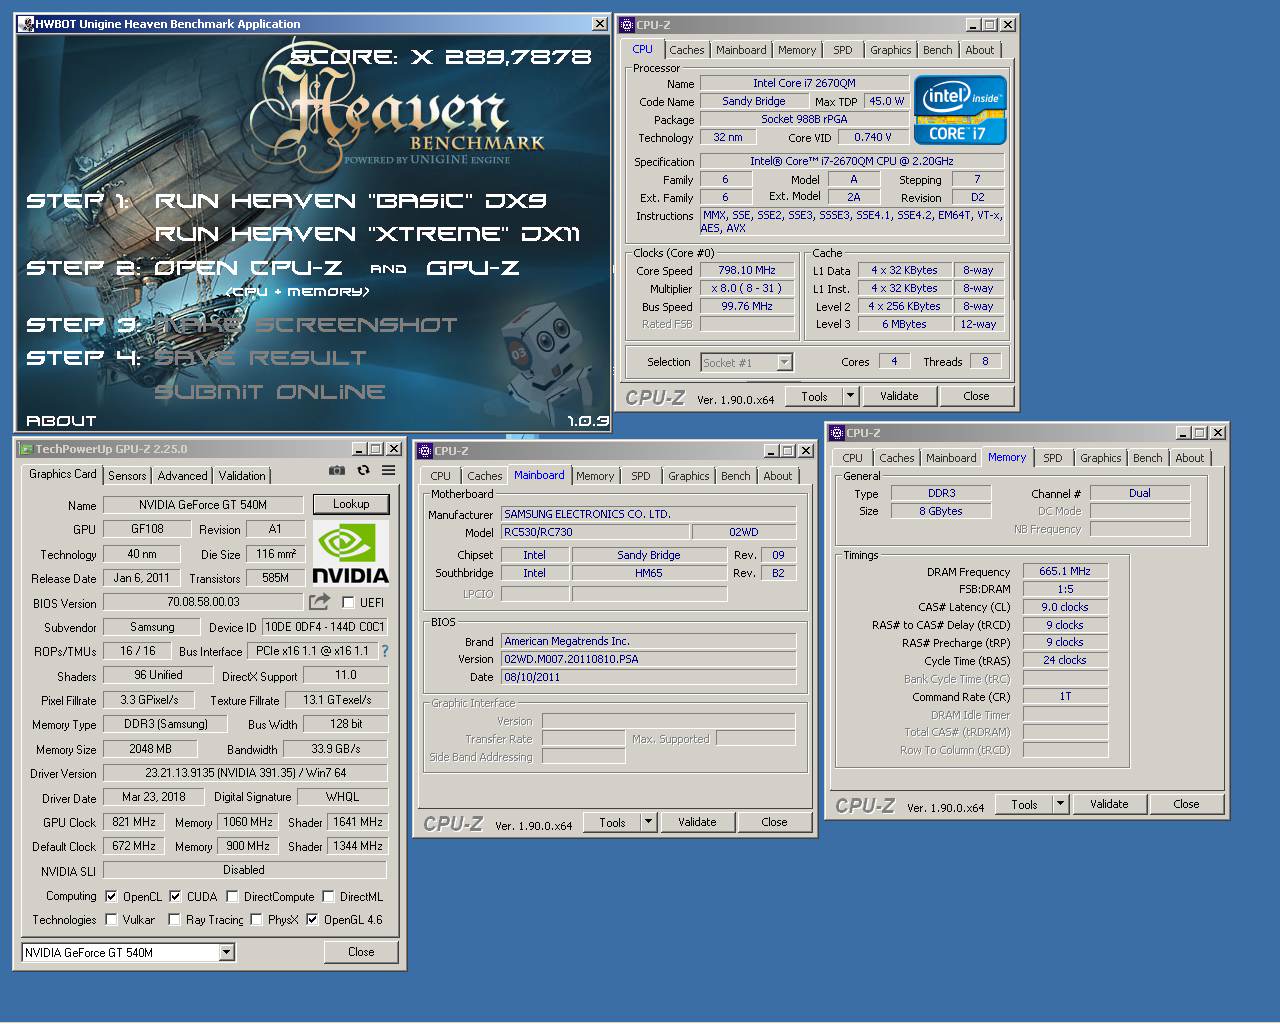Open About tab in Memory CPU-Z window
This screenshot has width=1280, height=1024.
pyautogui.click(x=1189, y=458)
